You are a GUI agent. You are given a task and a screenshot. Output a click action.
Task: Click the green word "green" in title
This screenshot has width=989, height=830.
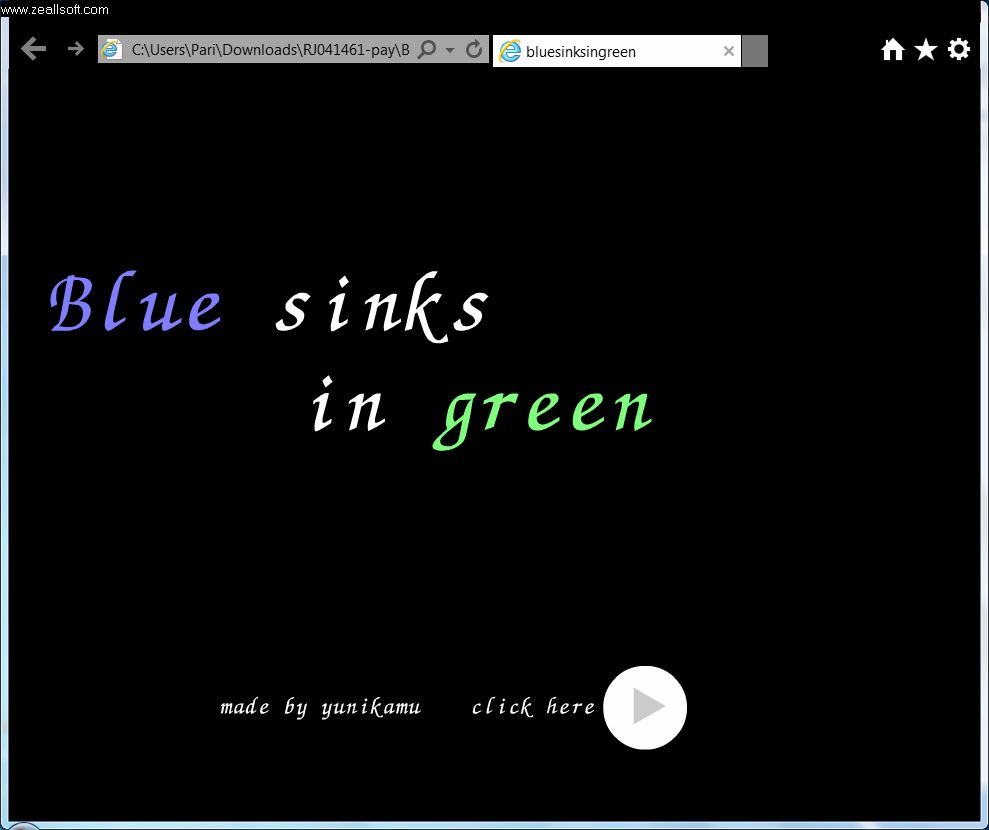coord(545,410)
